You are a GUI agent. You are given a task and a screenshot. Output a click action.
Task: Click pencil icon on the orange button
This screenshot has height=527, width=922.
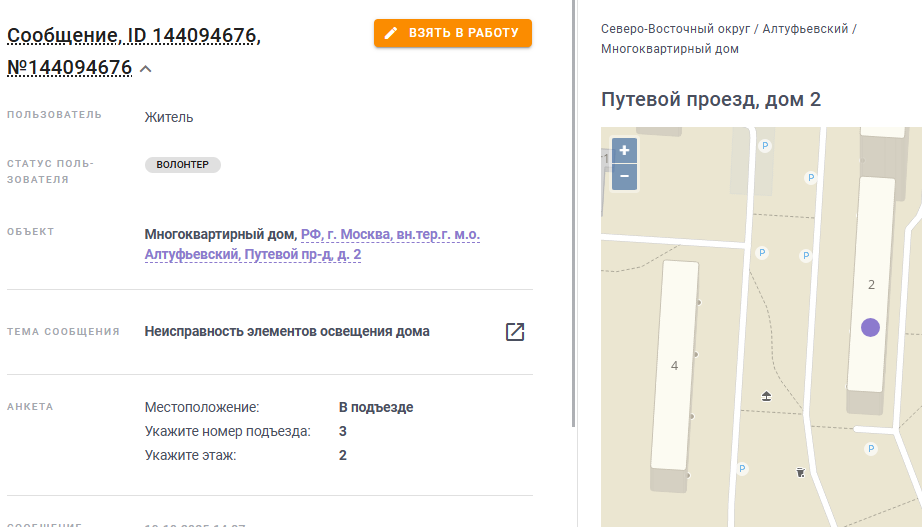tap(391, 33)
